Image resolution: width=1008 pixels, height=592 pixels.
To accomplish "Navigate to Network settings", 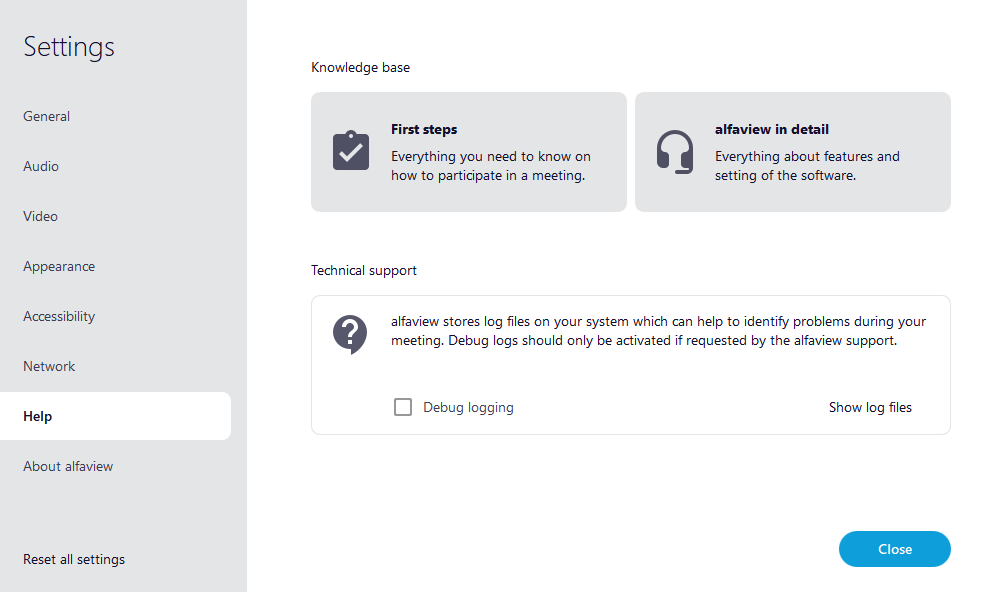I will [x=49, y=366].
